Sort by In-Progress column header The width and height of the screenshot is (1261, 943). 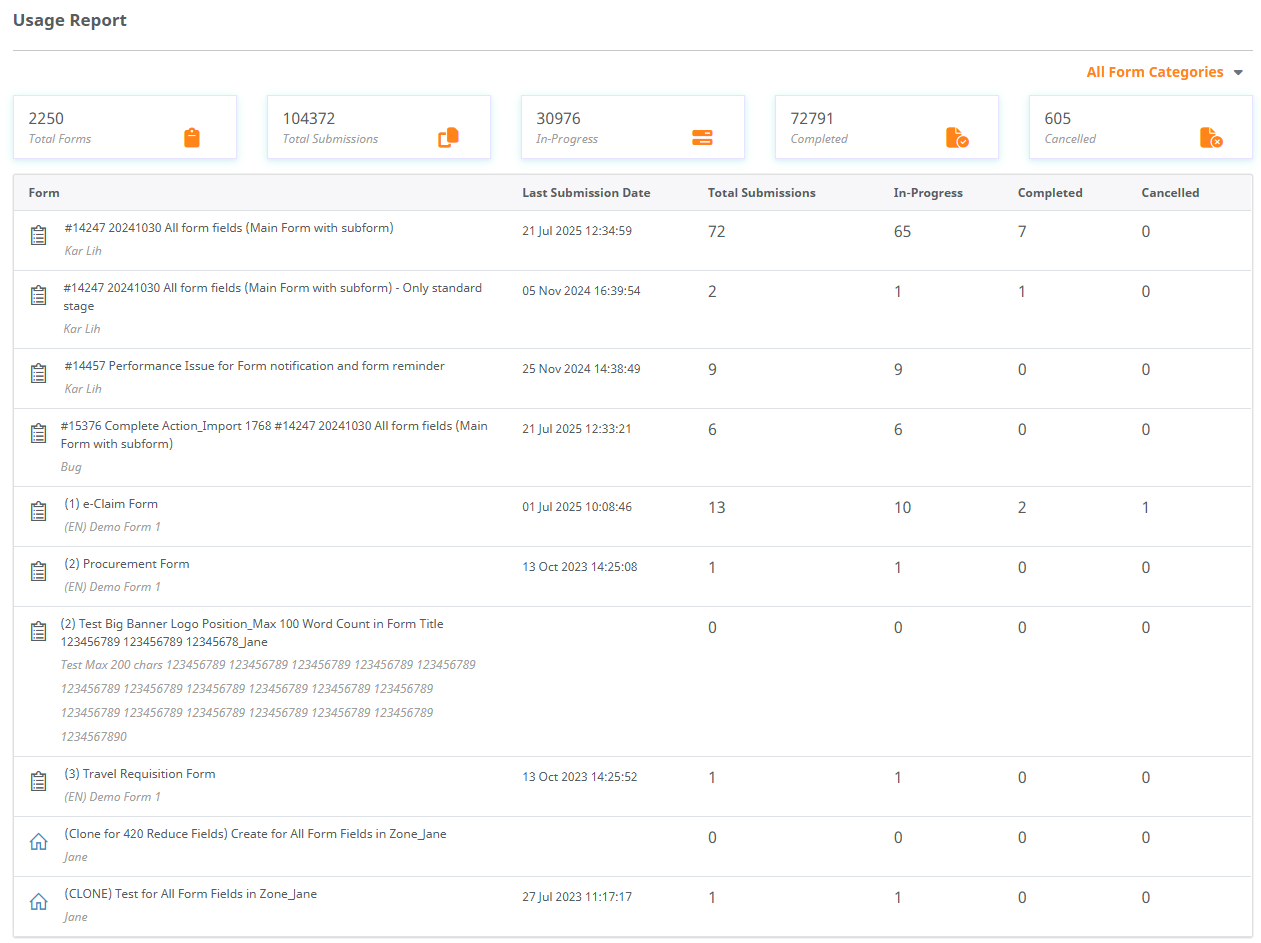(928, 193)
